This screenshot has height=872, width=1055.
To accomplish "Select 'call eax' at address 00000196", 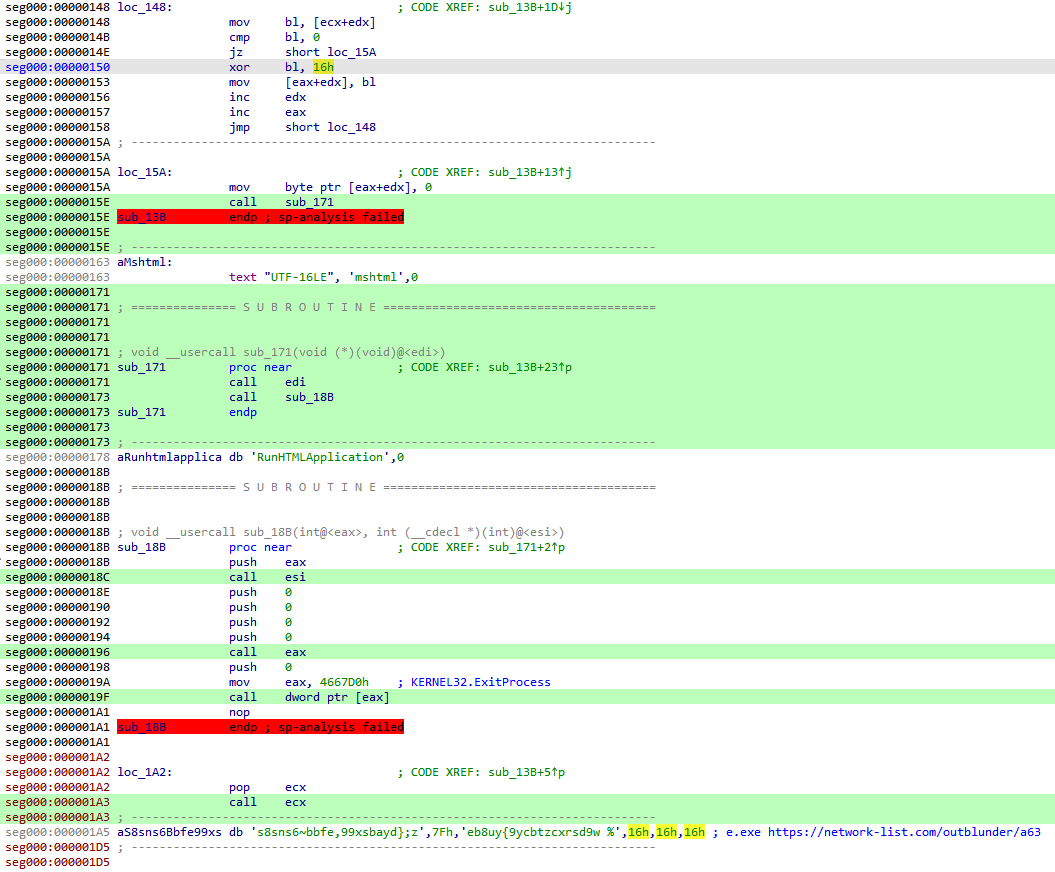I will (267, 653).
